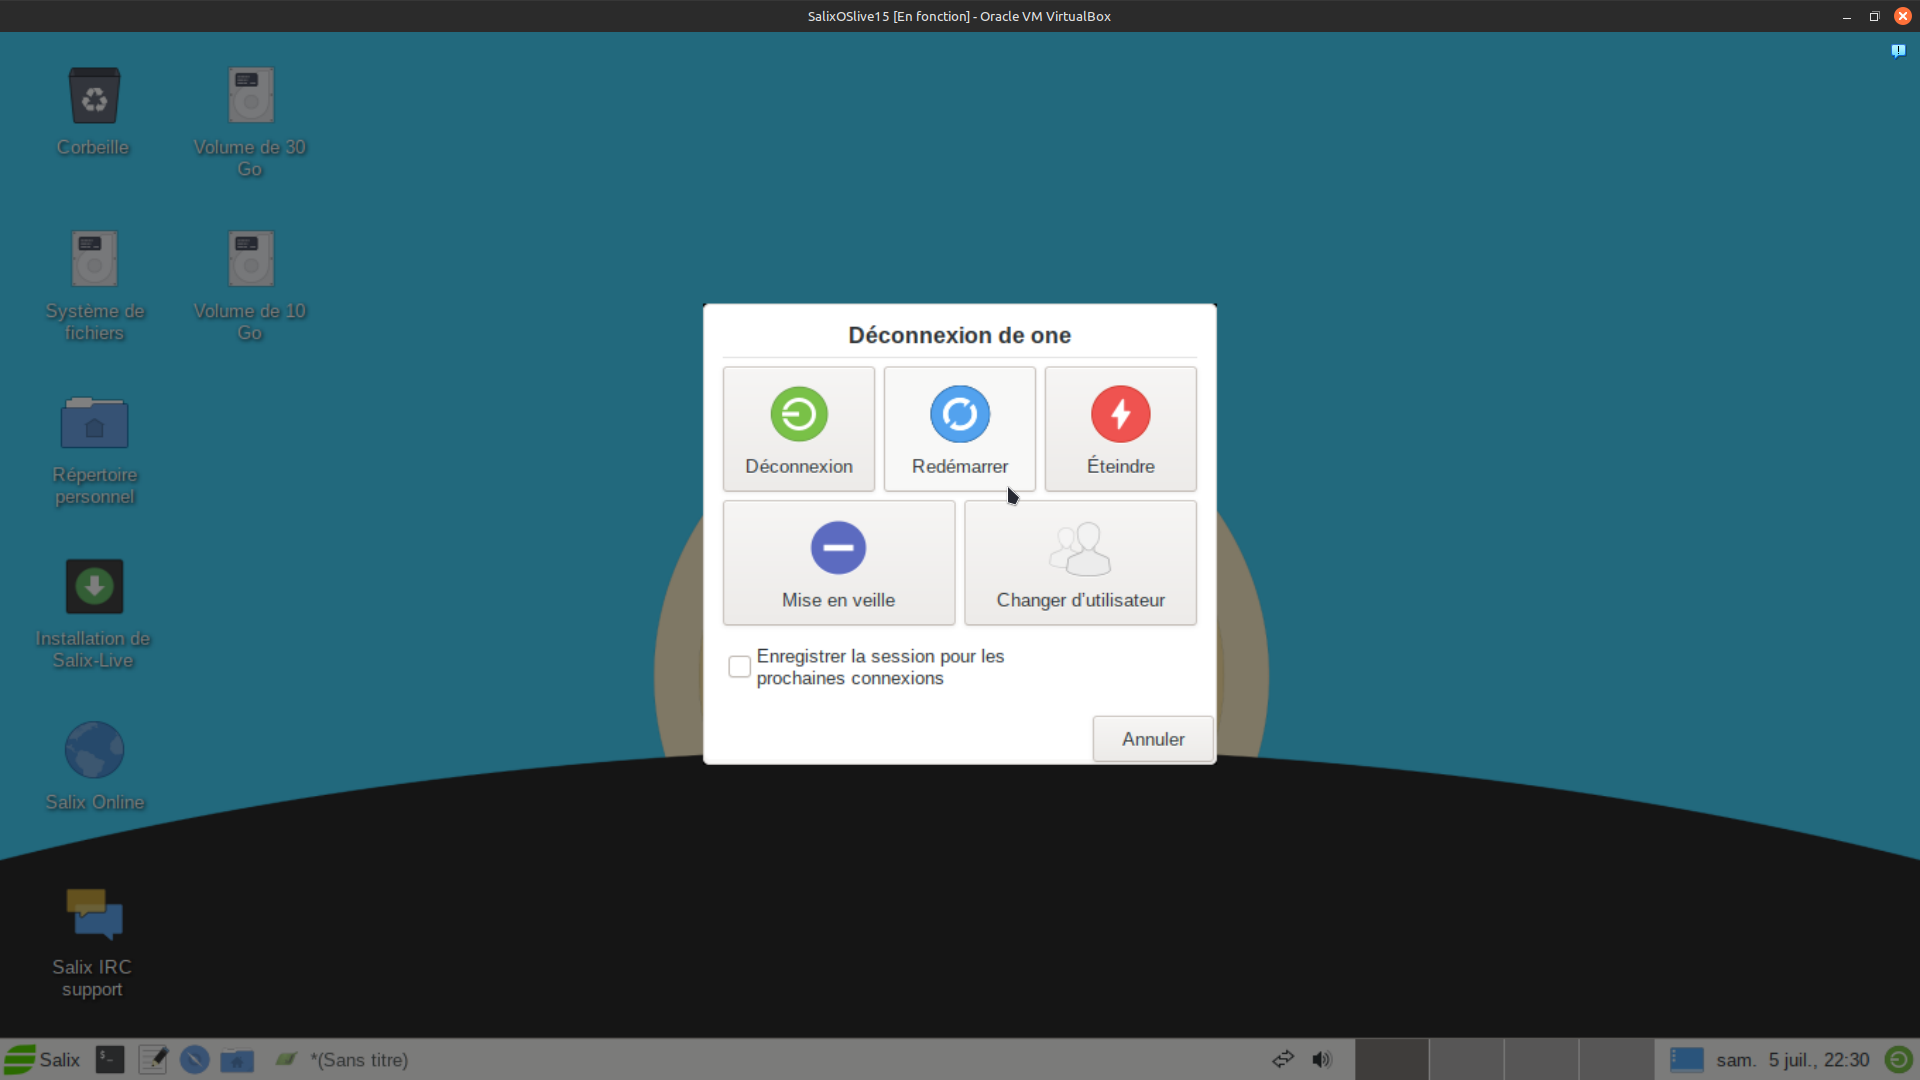Enable Enregistrer la session checkbox

click(x=740, y=667)
